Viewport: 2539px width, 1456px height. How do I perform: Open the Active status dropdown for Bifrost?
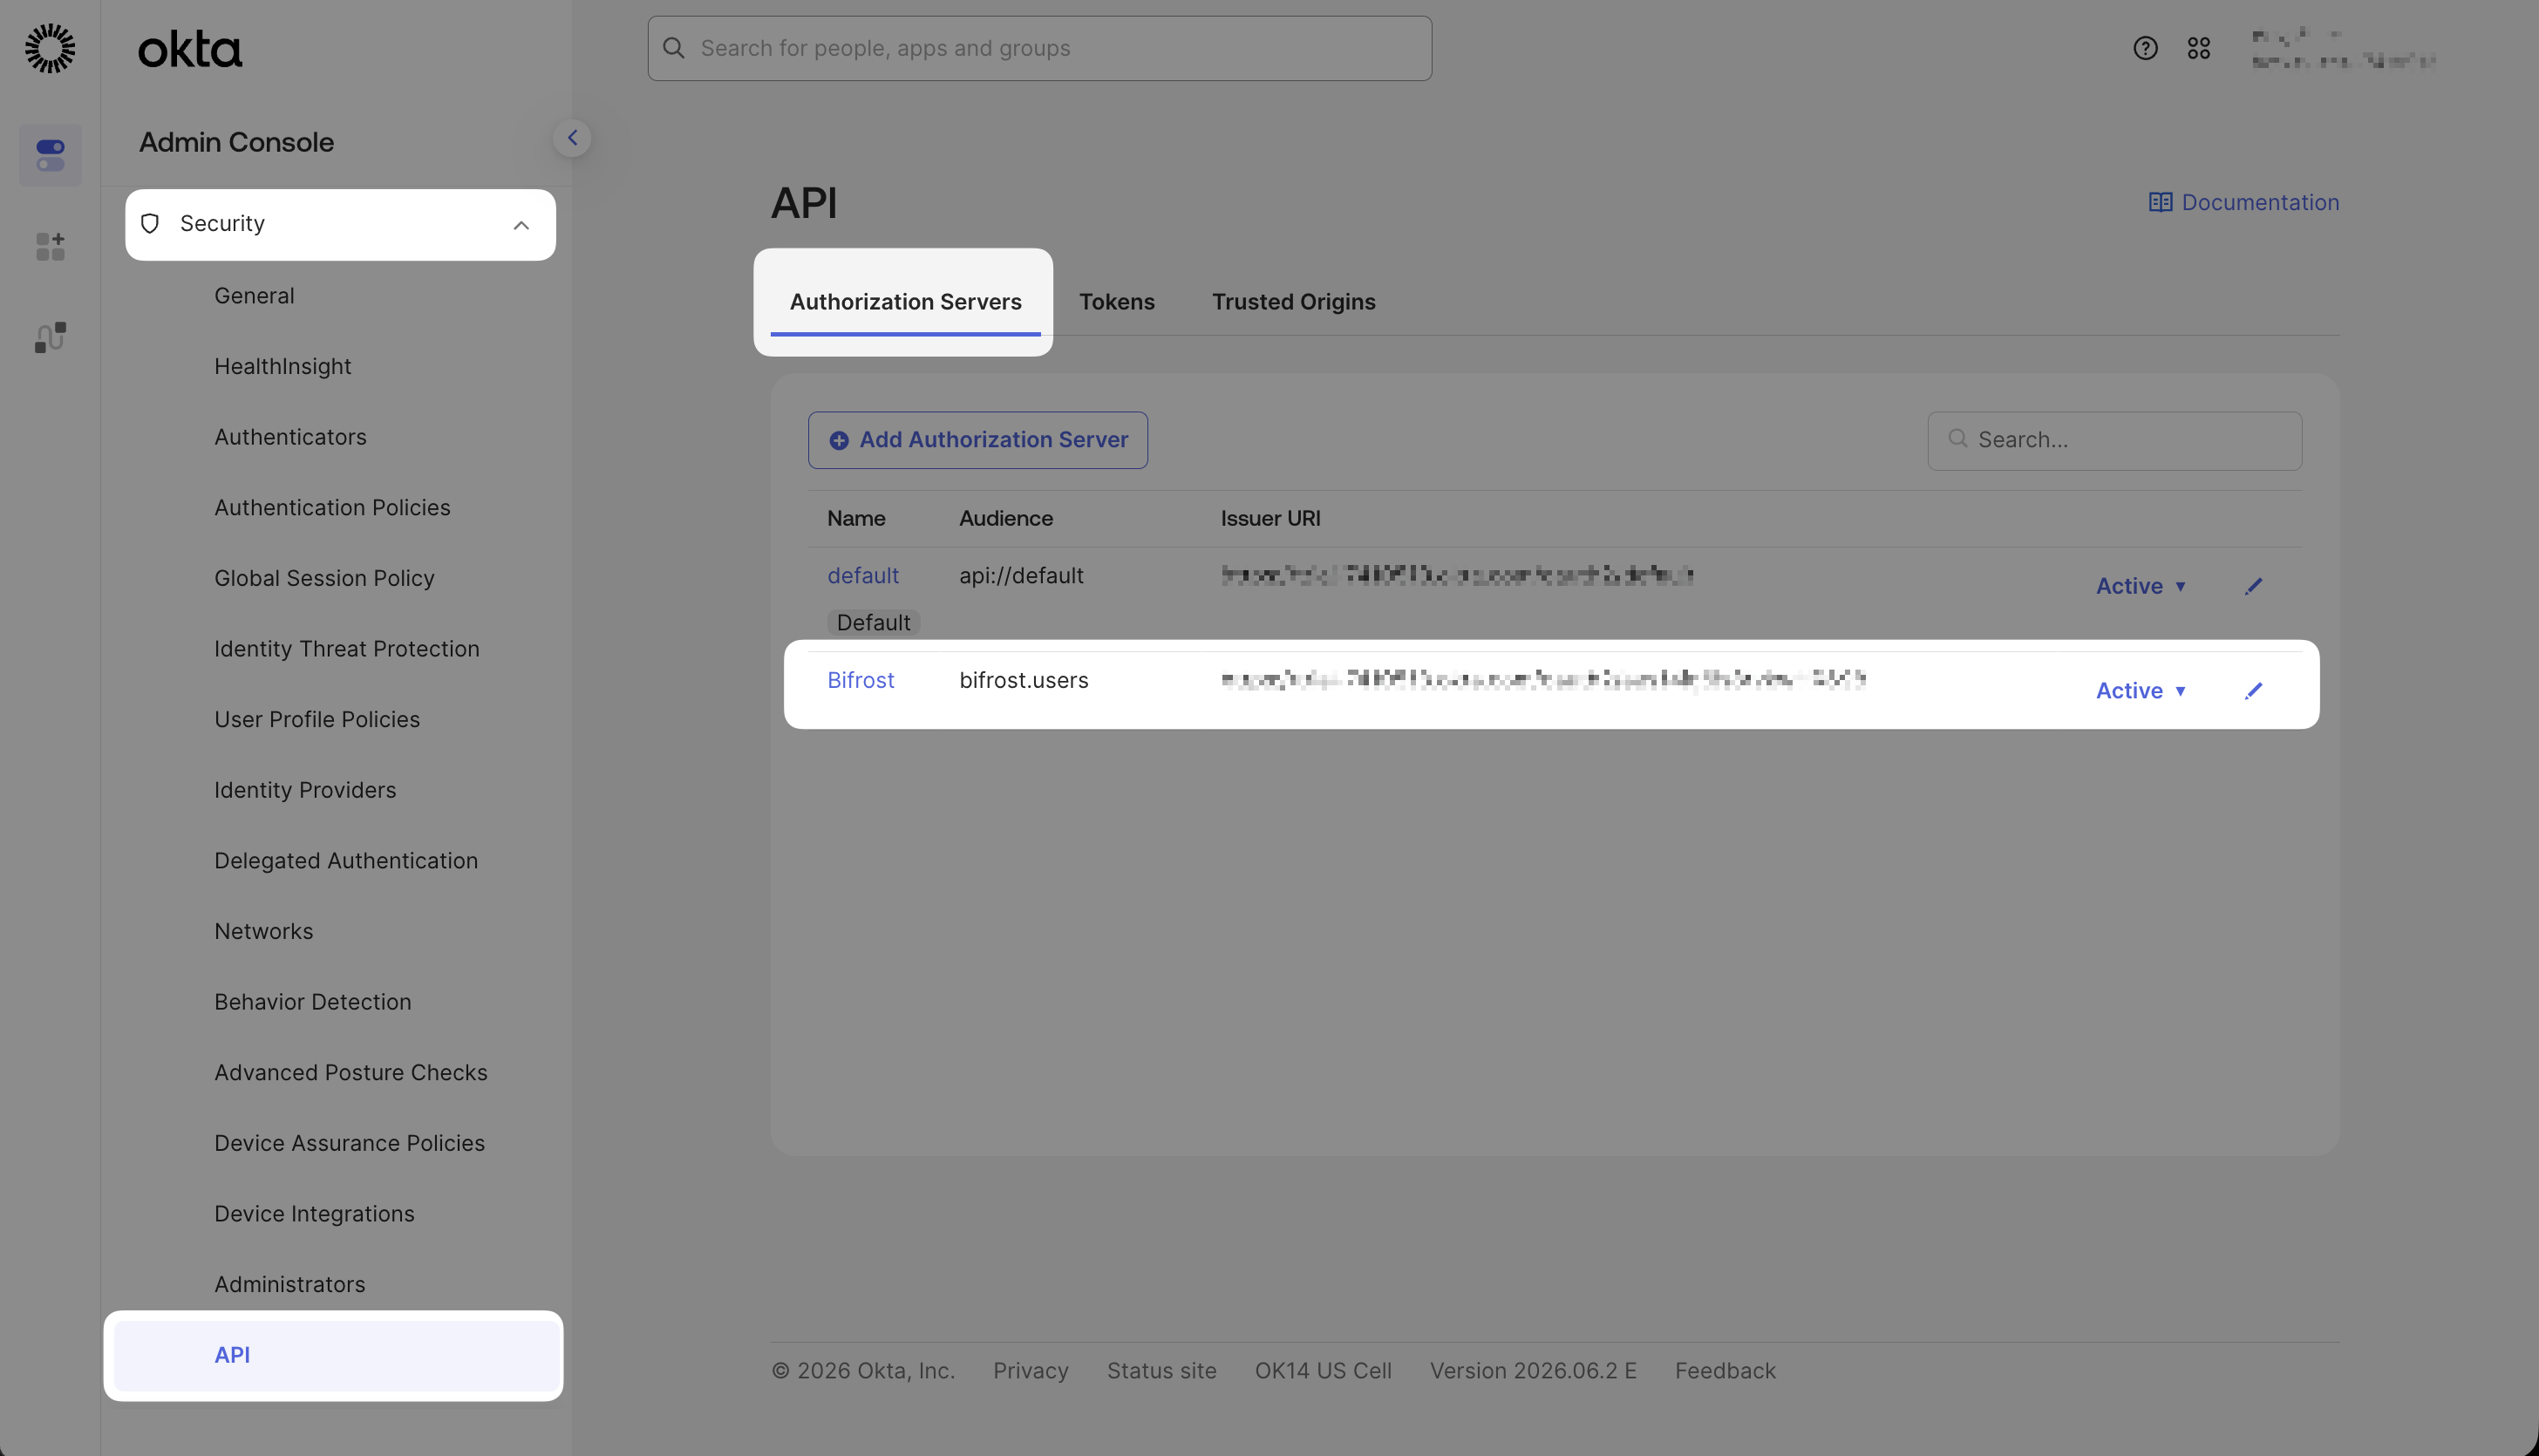[x=2141, y=691]
